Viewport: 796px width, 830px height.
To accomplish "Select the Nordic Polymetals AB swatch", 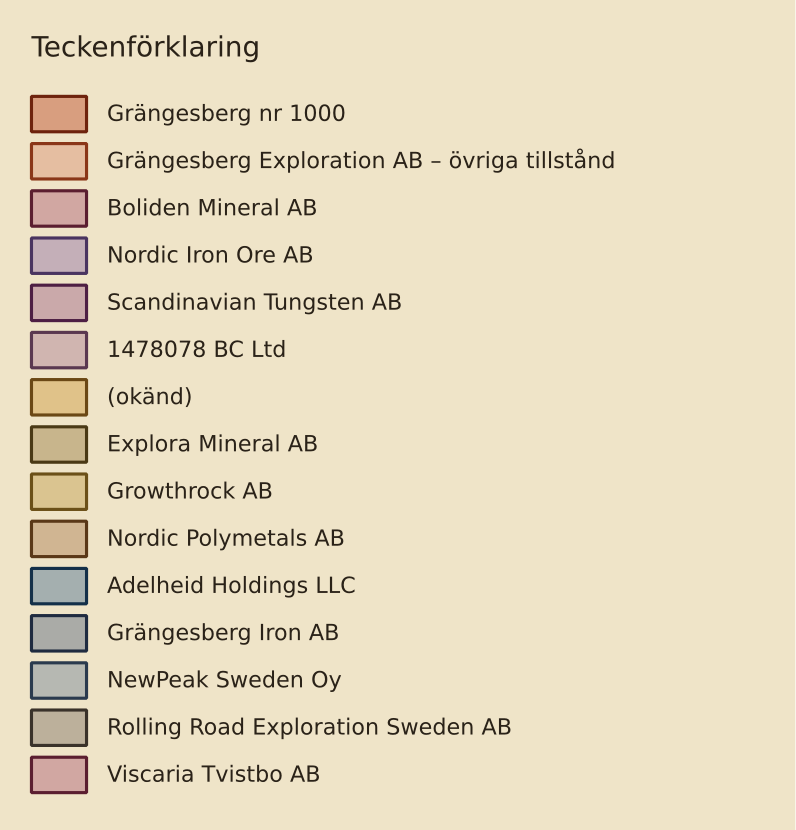I will point(59,539).
